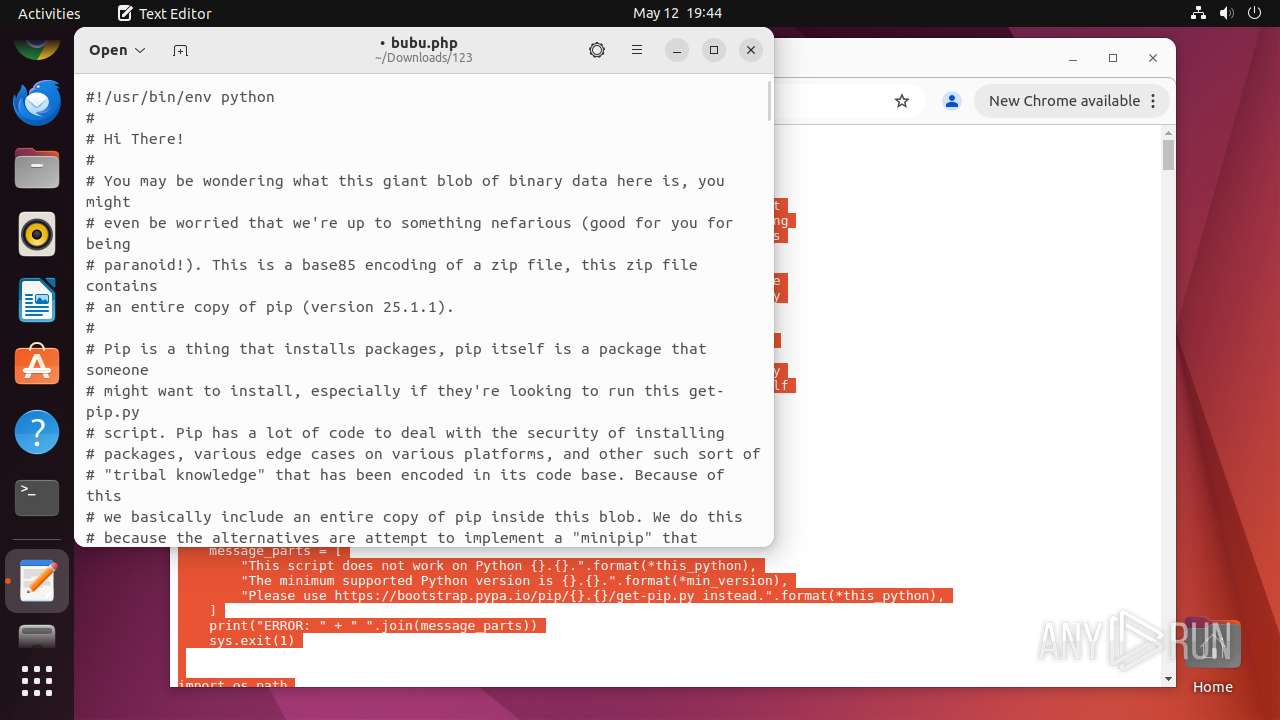The height and width of the screenshot is (720, 1280).
Task: Open the Open file dropdown
Action: (x=117, y=50)
